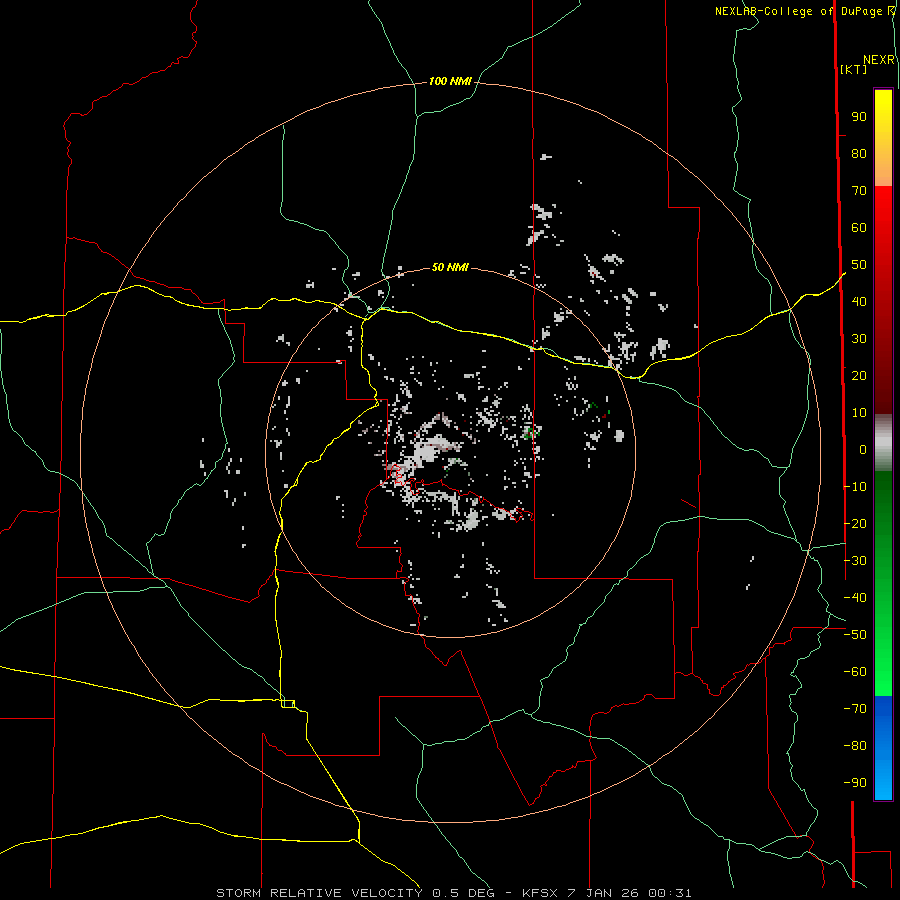This screenshot has height=900, width=900.
Task: Click the -70 value on the velocity scale
Action: [855, 709]
